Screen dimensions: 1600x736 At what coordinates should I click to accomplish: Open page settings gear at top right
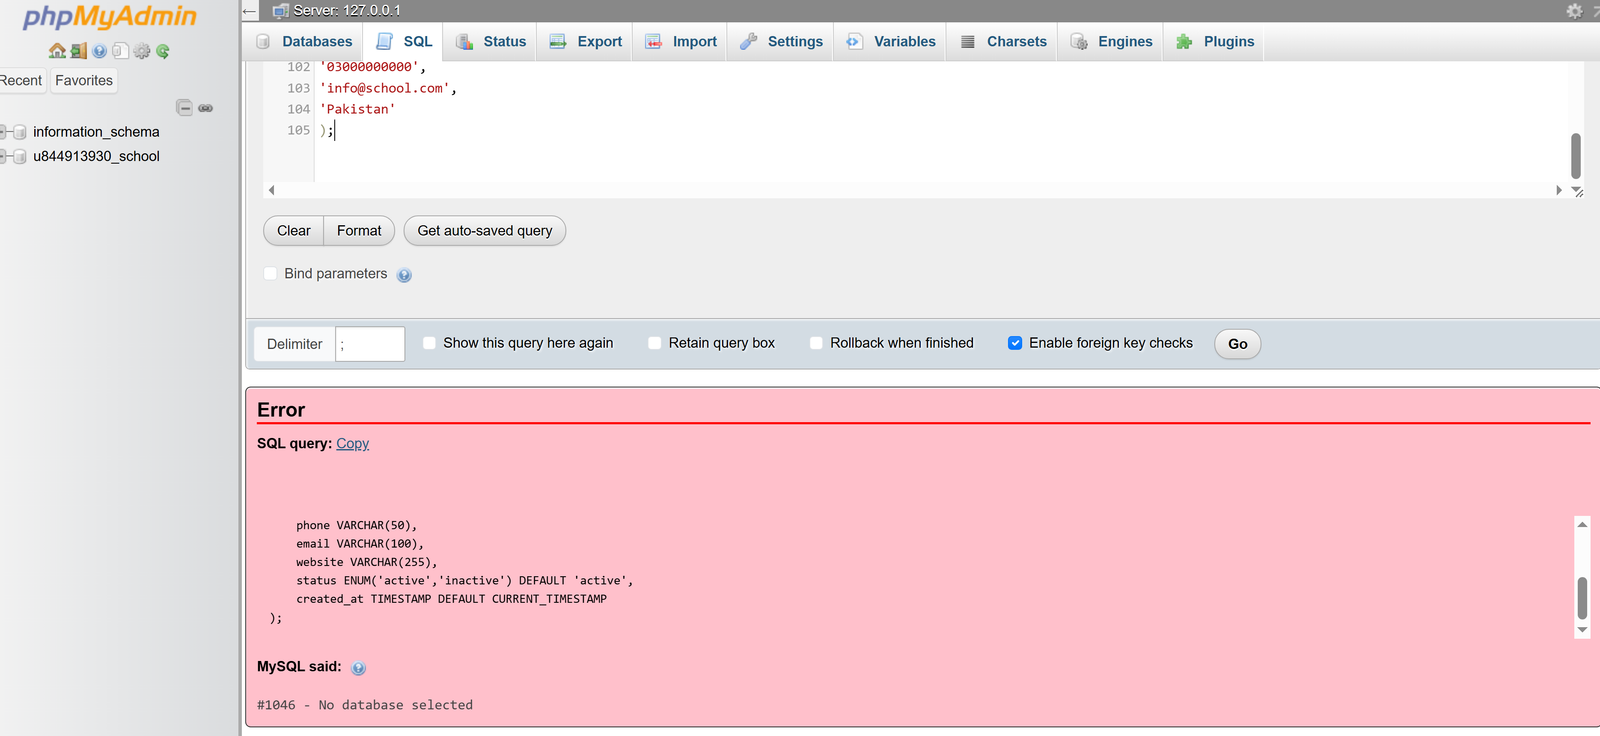click(x=1574, y=11)
